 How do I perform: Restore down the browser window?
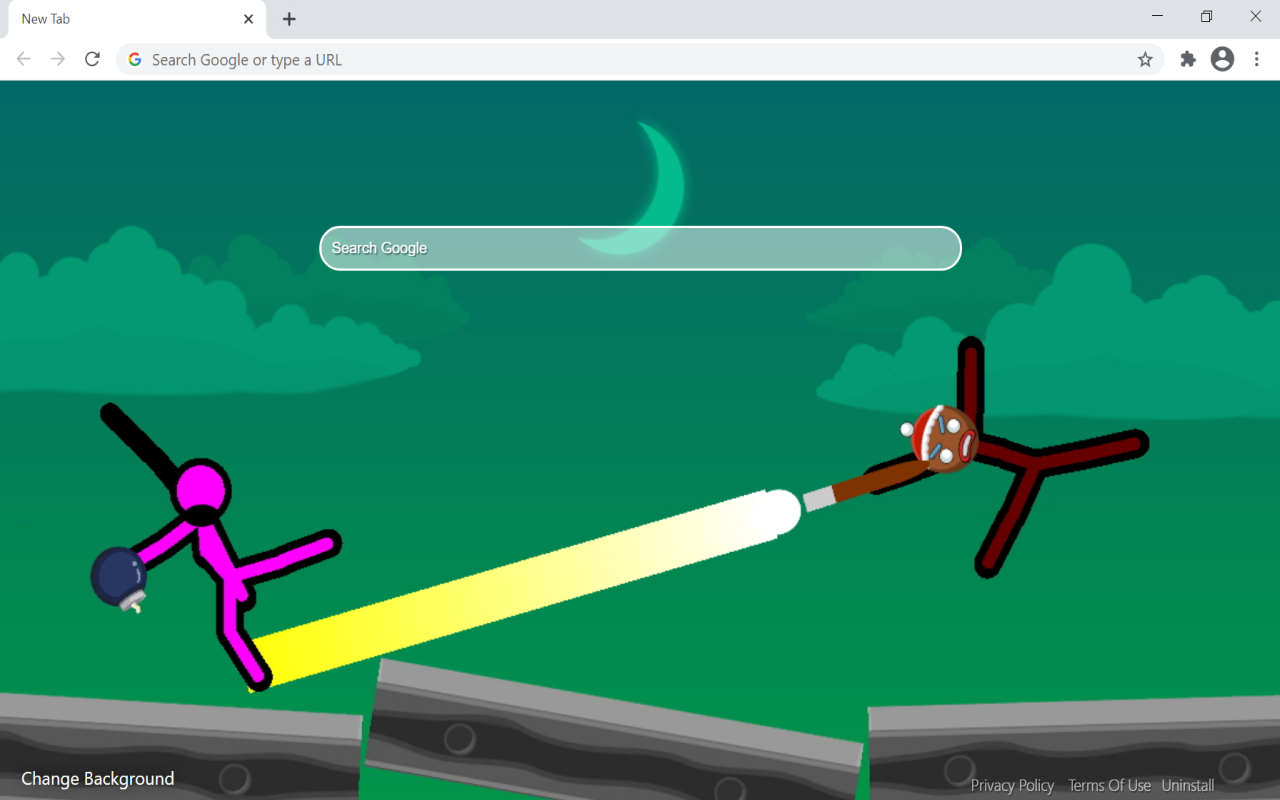pyautogui.click(x=1206, y=16)
